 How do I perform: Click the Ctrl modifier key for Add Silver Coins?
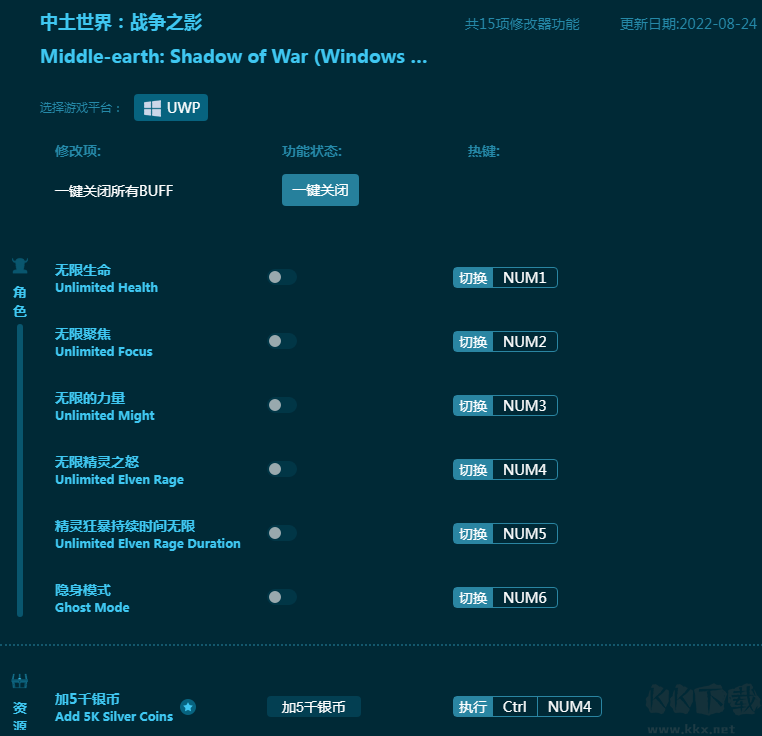pos(514,707)
